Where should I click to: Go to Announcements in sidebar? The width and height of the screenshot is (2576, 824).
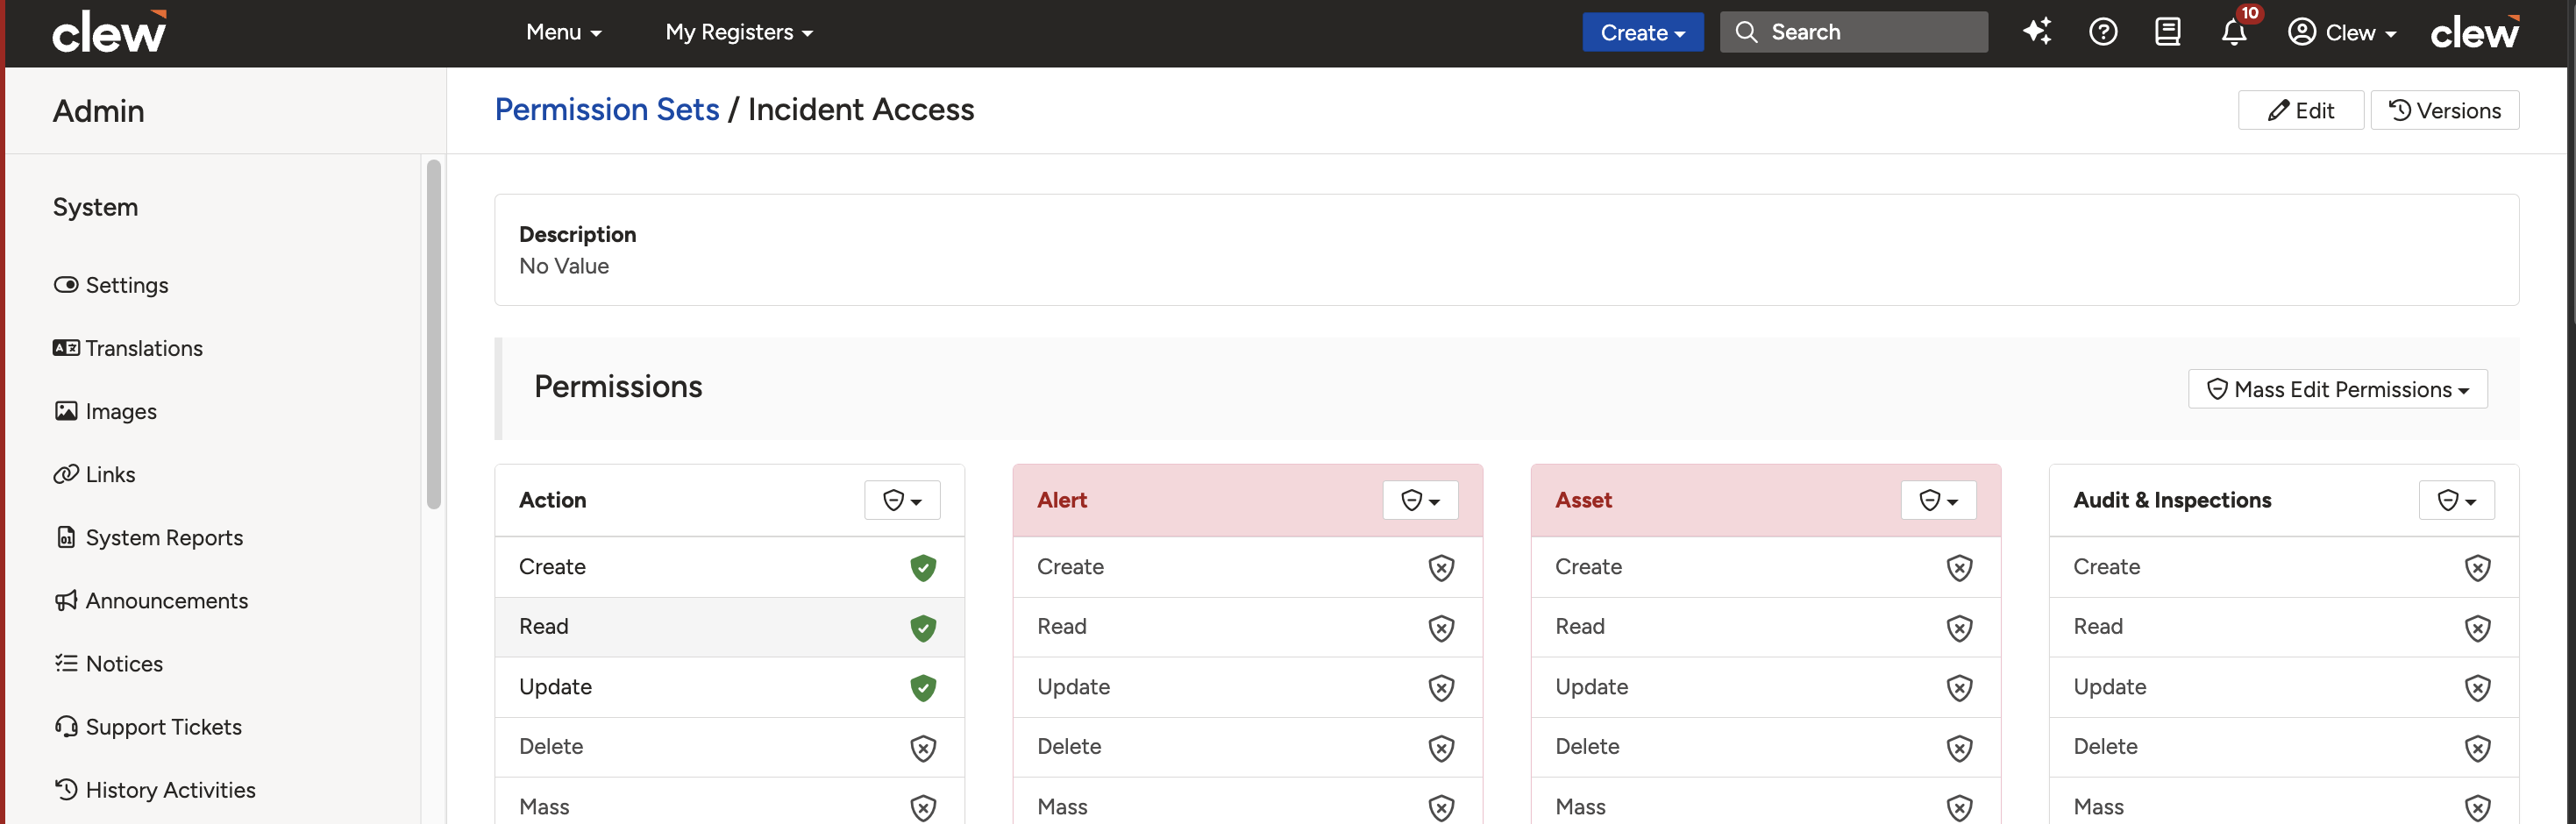(151, 600)
